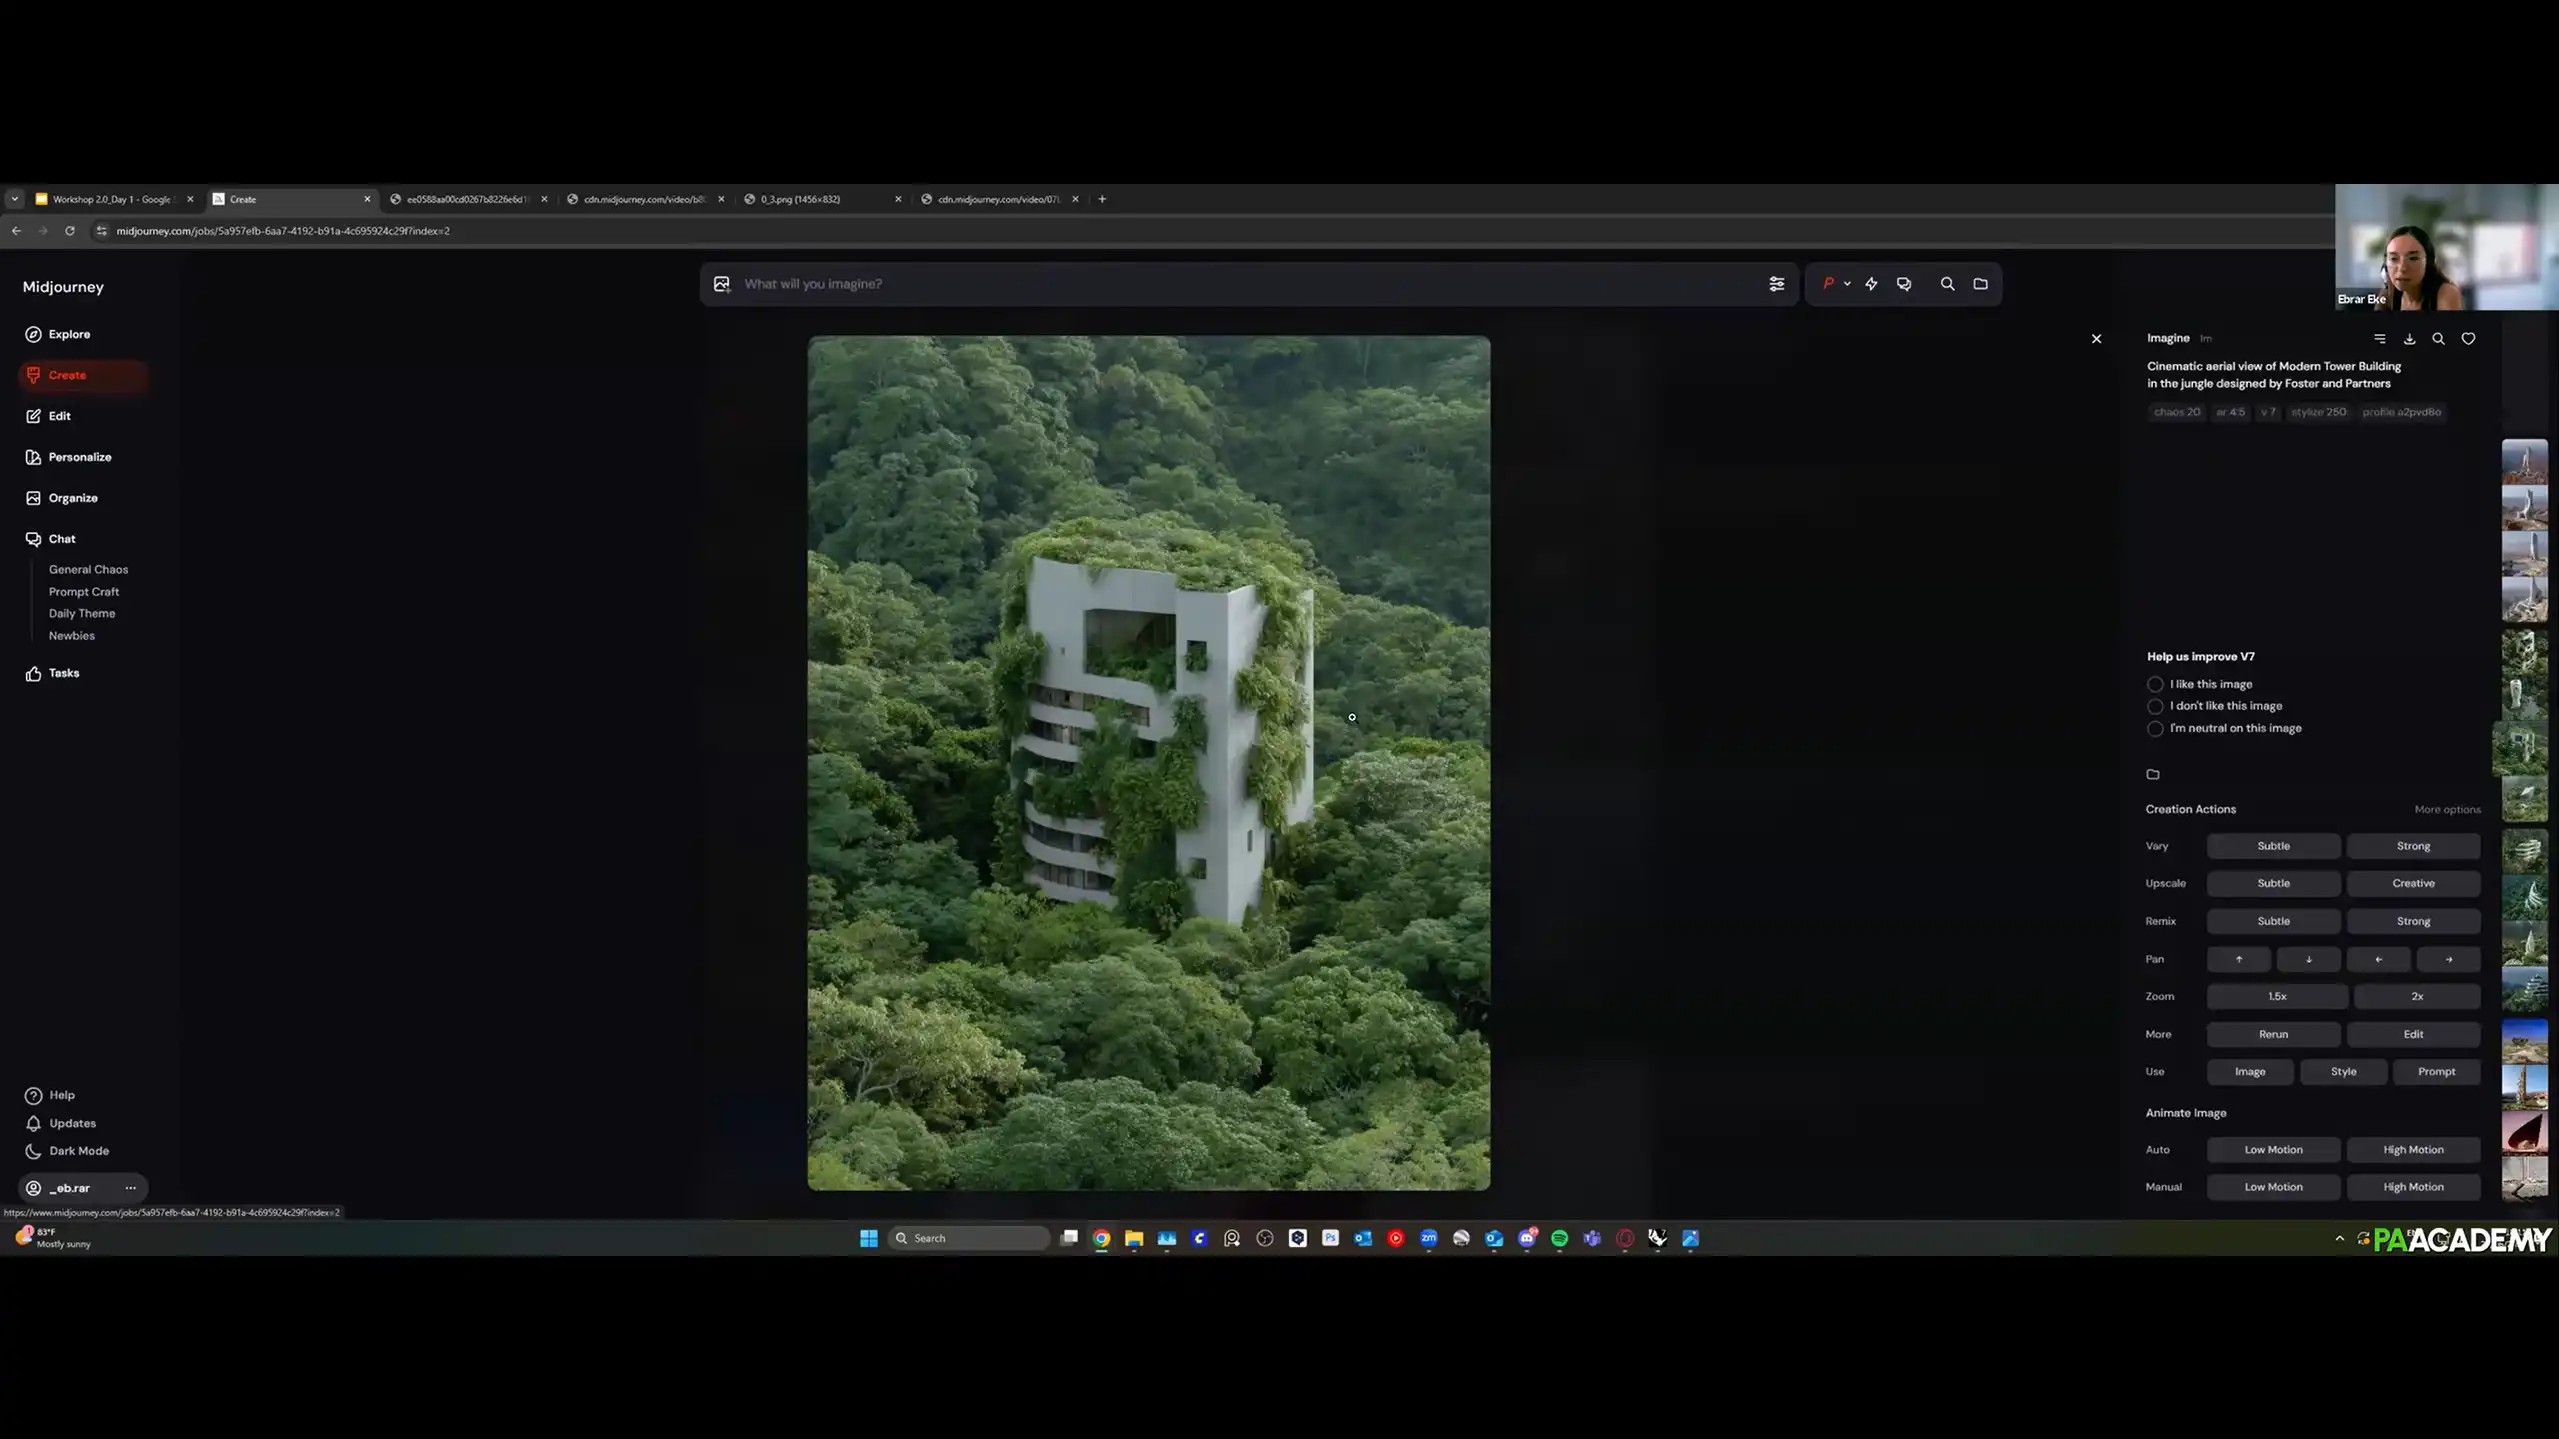Use as Style button
This screenshot has height=1439, width=2559.
pos(2343,1072)
